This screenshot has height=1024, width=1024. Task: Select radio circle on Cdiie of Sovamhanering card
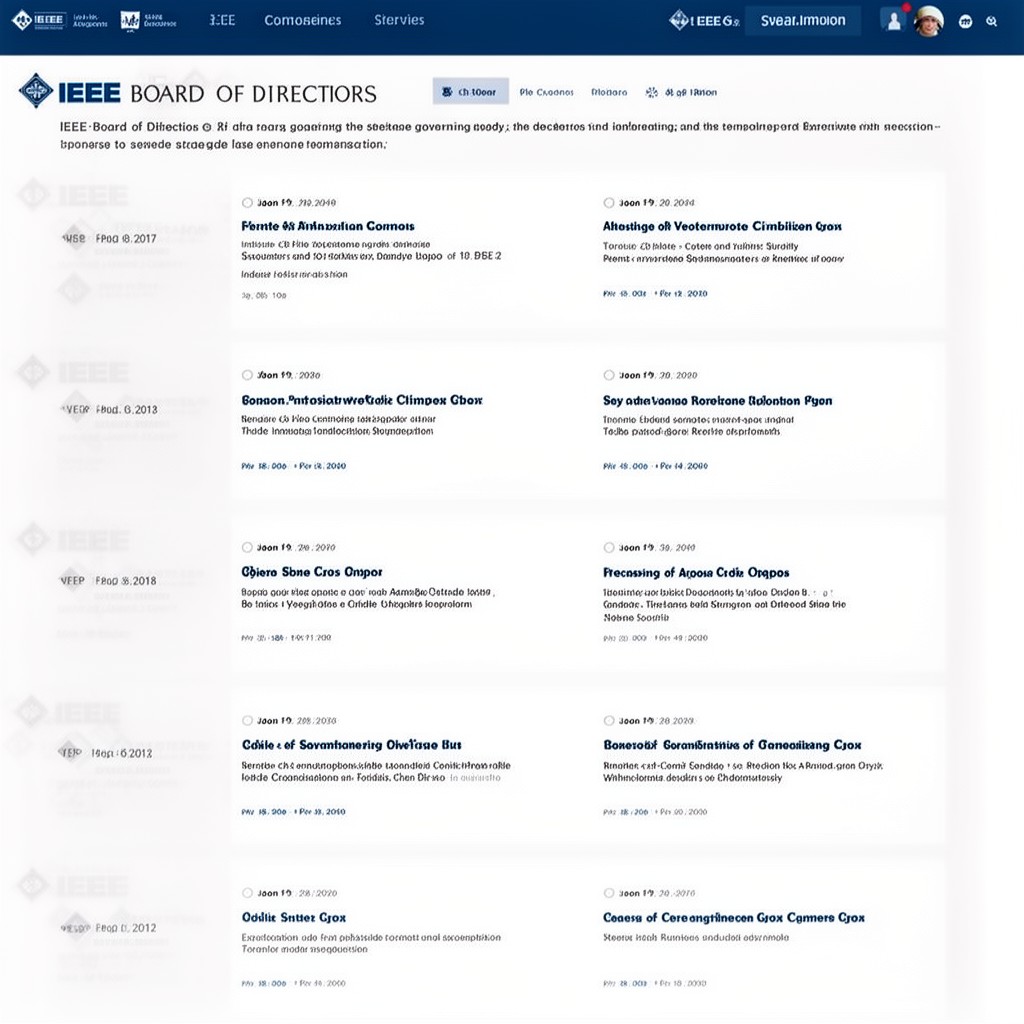tap(247, 720)
